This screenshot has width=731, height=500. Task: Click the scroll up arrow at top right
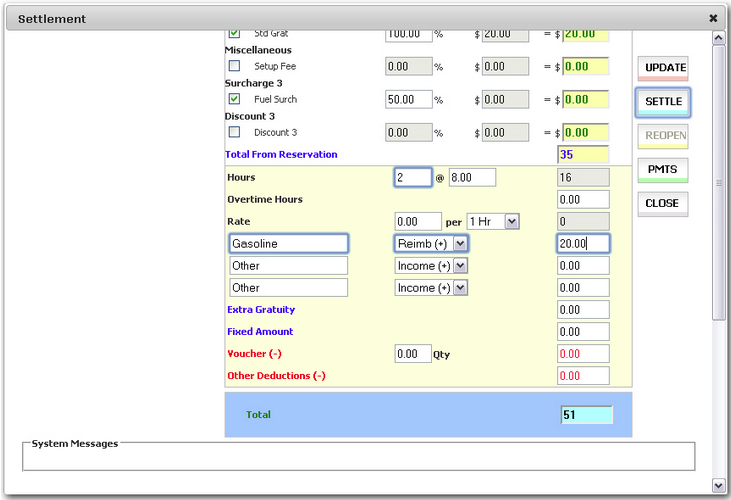click(718, 38)
